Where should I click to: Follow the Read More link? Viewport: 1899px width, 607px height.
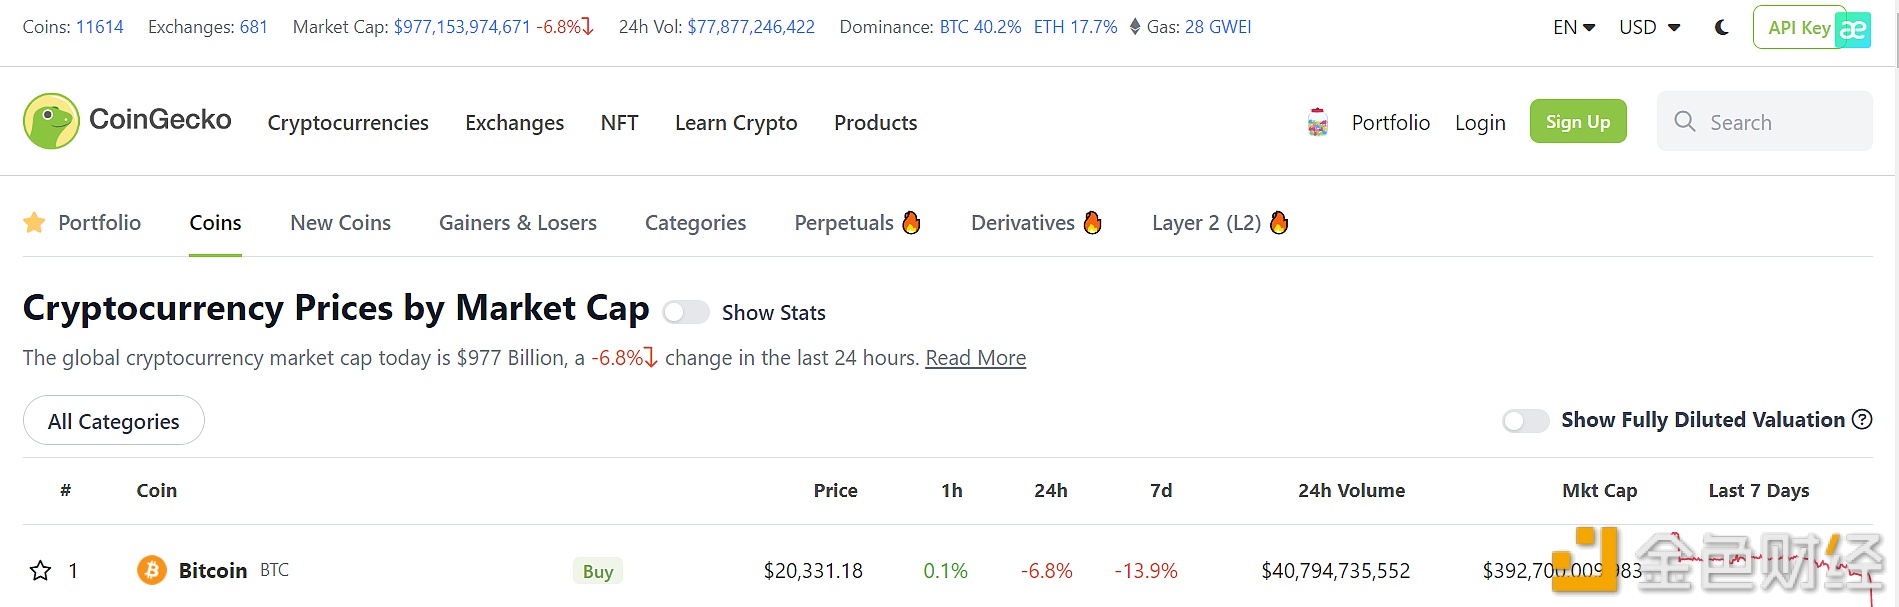976,357
